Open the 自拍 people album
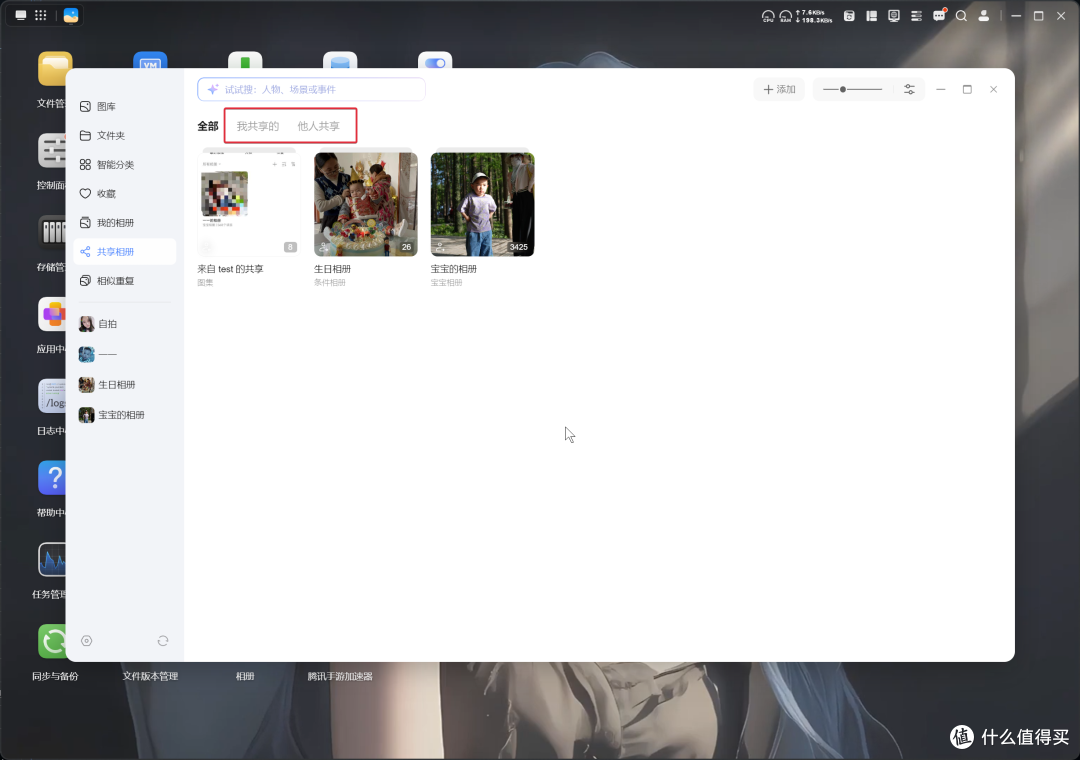 click(124, 324)
